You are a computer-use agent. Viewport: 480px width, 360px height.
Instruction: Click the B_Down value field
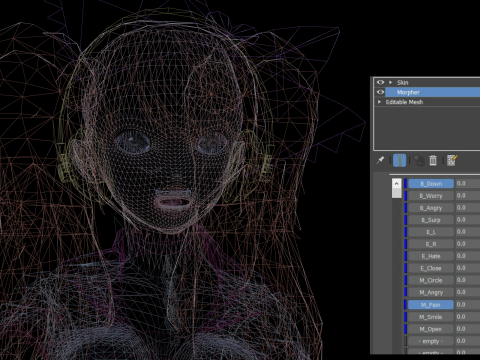point(468,184)
